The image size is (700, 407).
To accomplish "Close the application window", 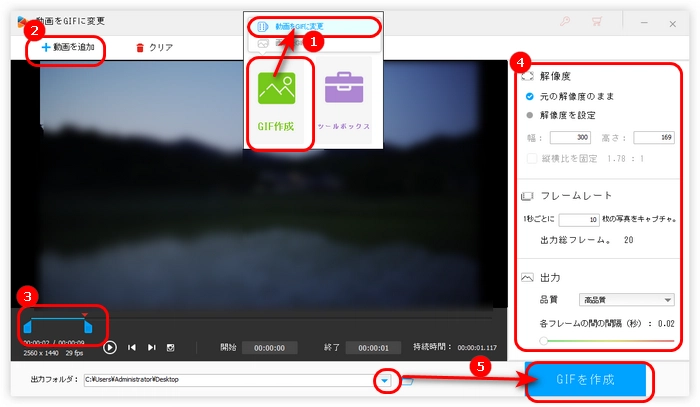I will tap(672, 24).
